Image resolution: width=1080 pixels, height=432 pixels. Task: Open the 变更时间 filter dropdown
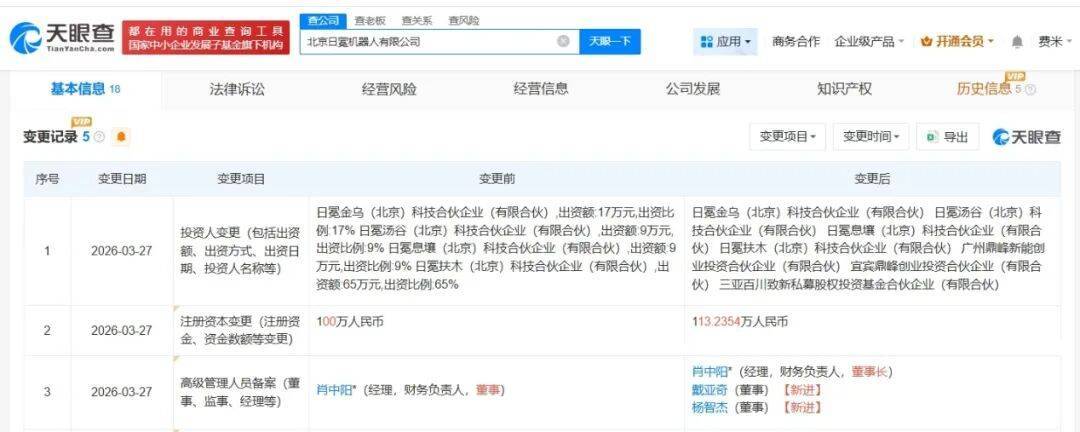click(871, 137)
